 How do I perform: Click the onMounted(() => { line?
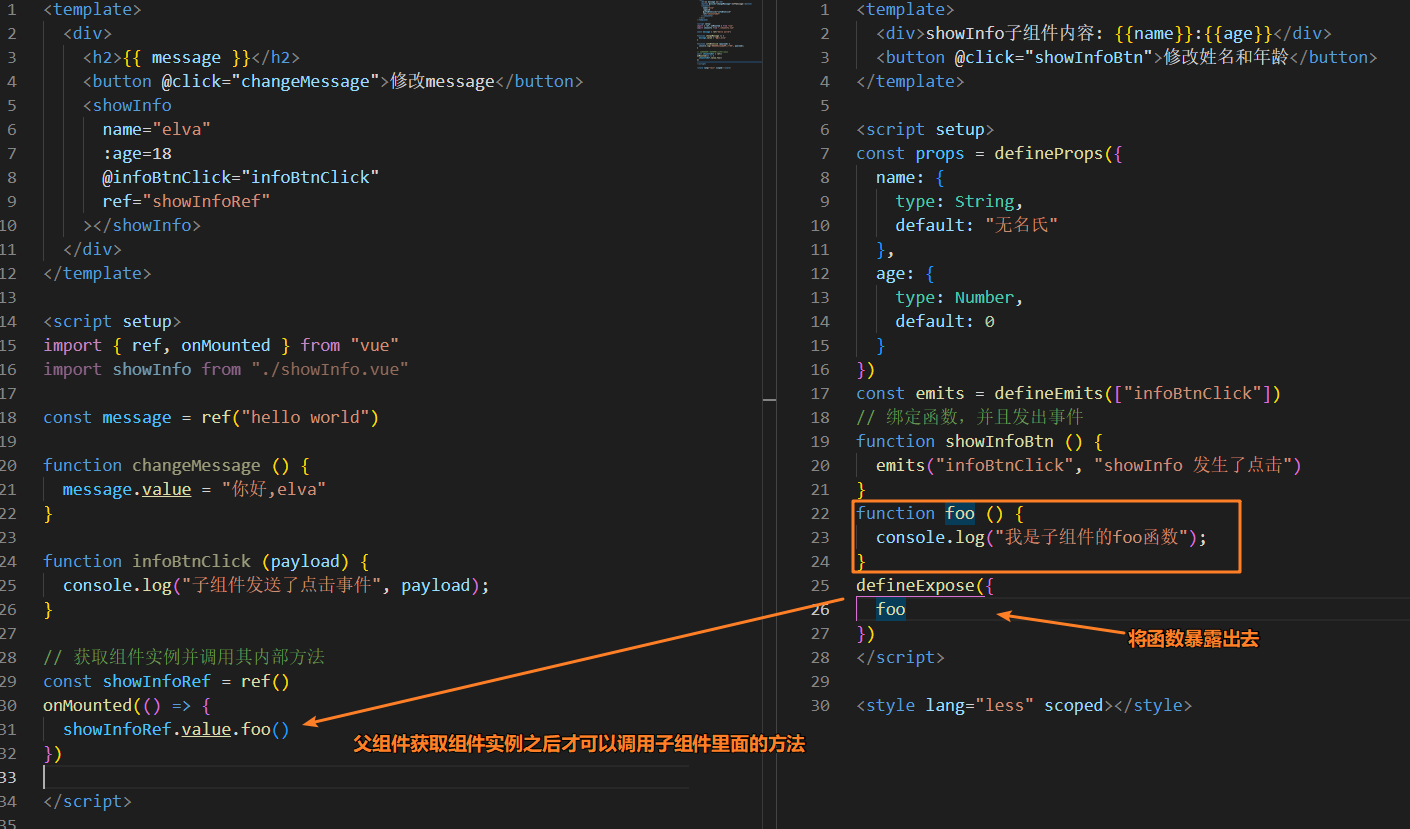[x=127, y=705]
